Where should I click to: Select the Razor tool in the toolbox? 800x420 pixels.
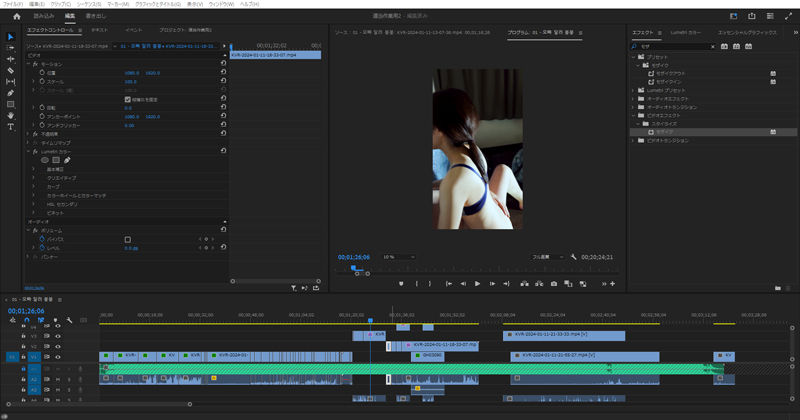point(11,71)
